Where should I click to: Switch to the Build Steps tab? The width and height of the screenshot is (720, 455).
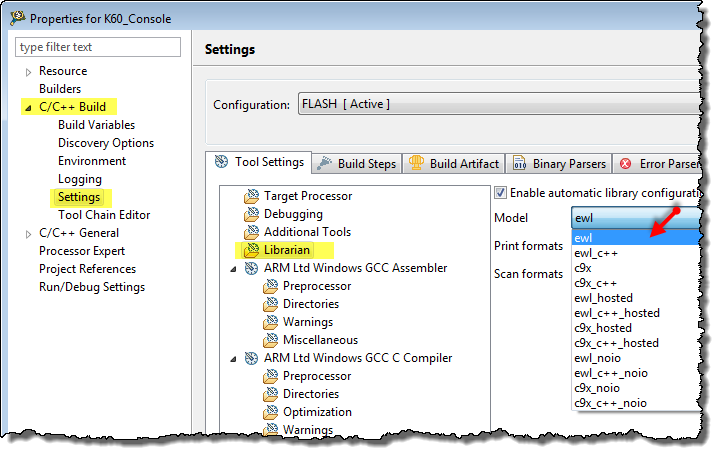pyautogui.click(x=356, y=163)
